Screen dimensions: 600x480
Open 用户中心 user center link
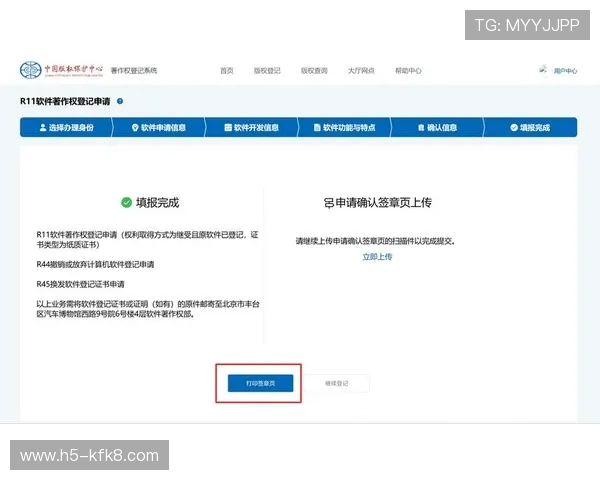click(565, 71)
